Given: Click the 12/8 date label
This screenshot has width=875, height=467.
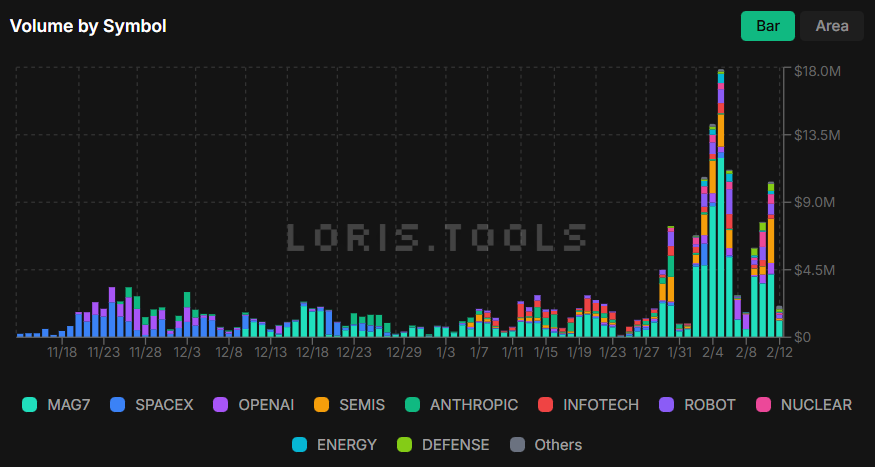Looking at the screenshot, I should click(229, 352).
